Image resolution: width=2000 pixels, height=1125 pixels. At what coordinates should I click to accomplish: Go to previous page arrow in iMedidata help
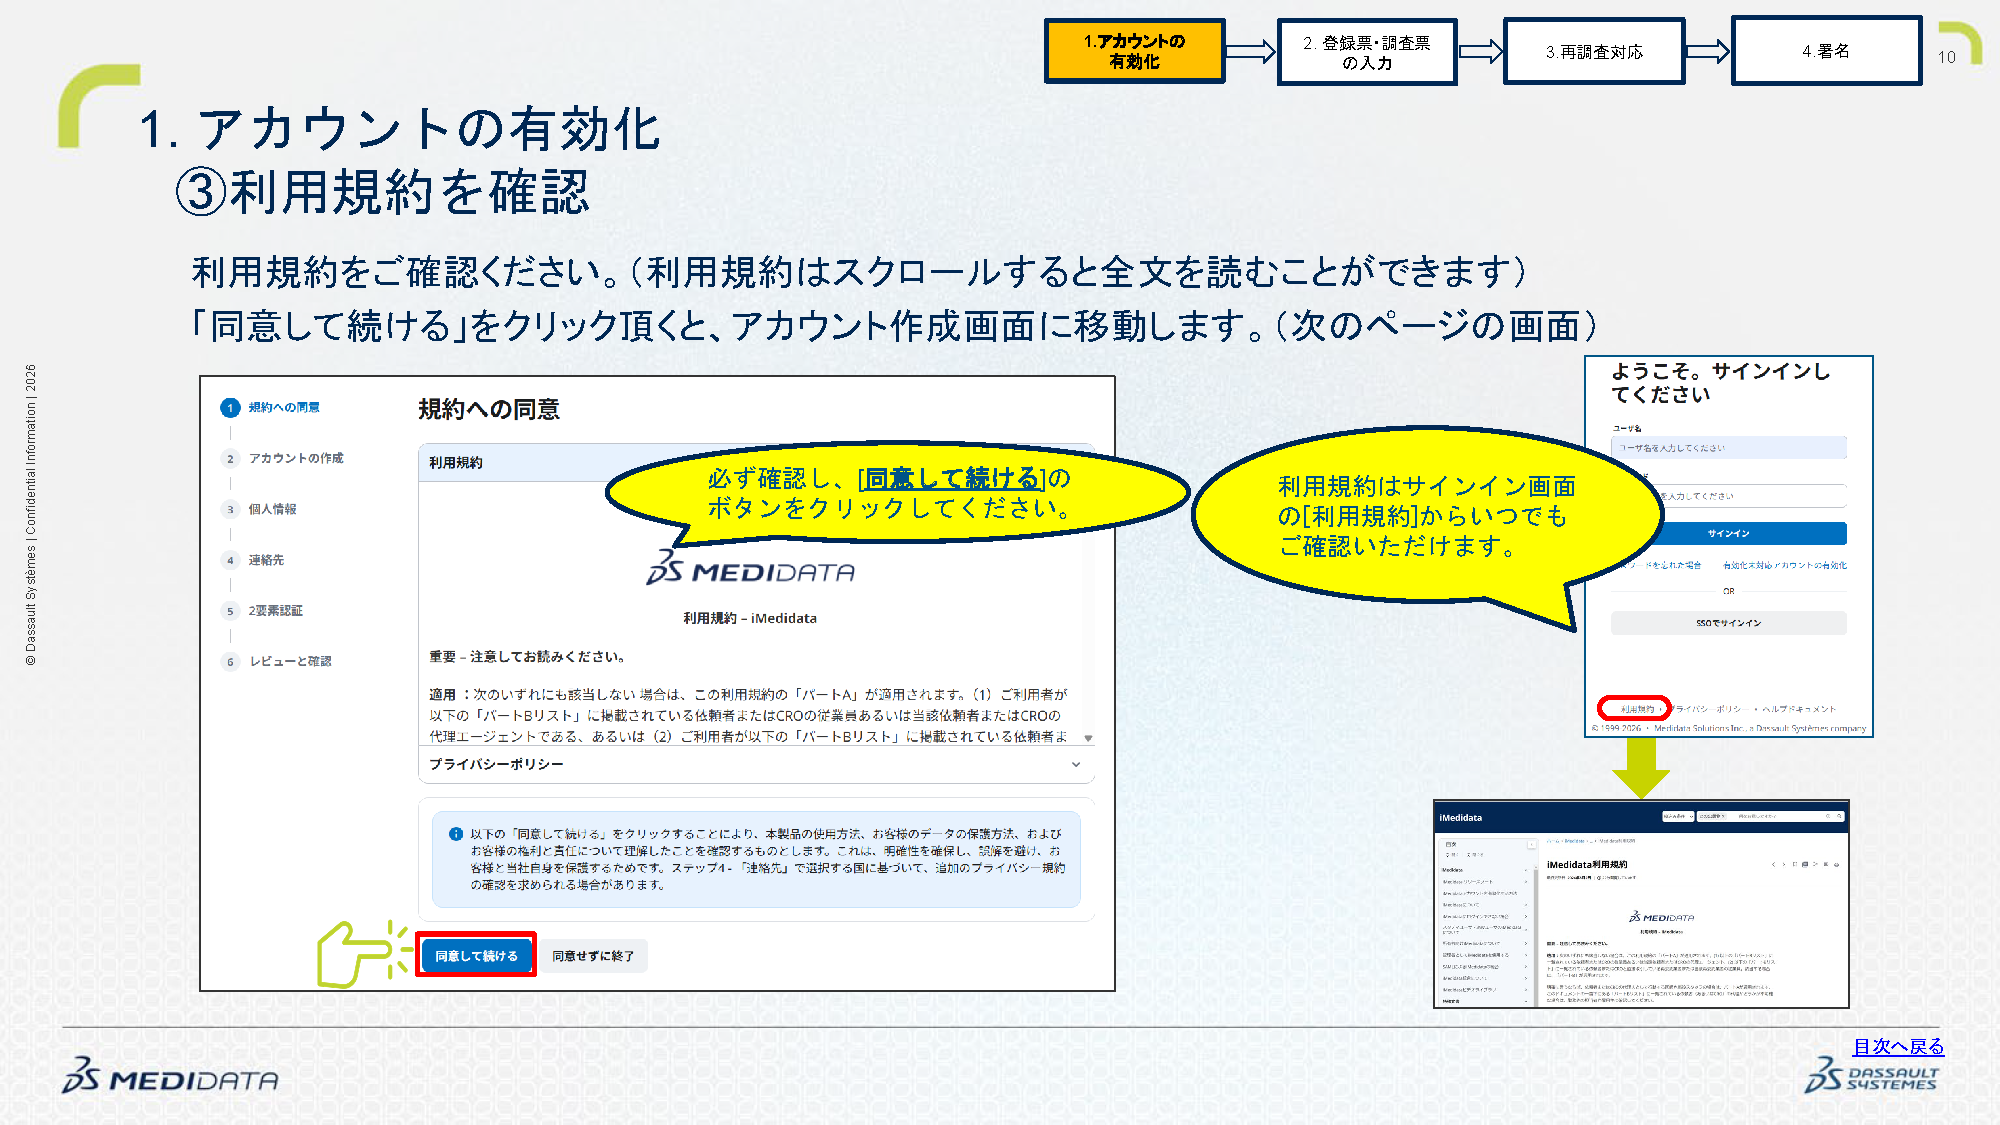[1774, 864]
